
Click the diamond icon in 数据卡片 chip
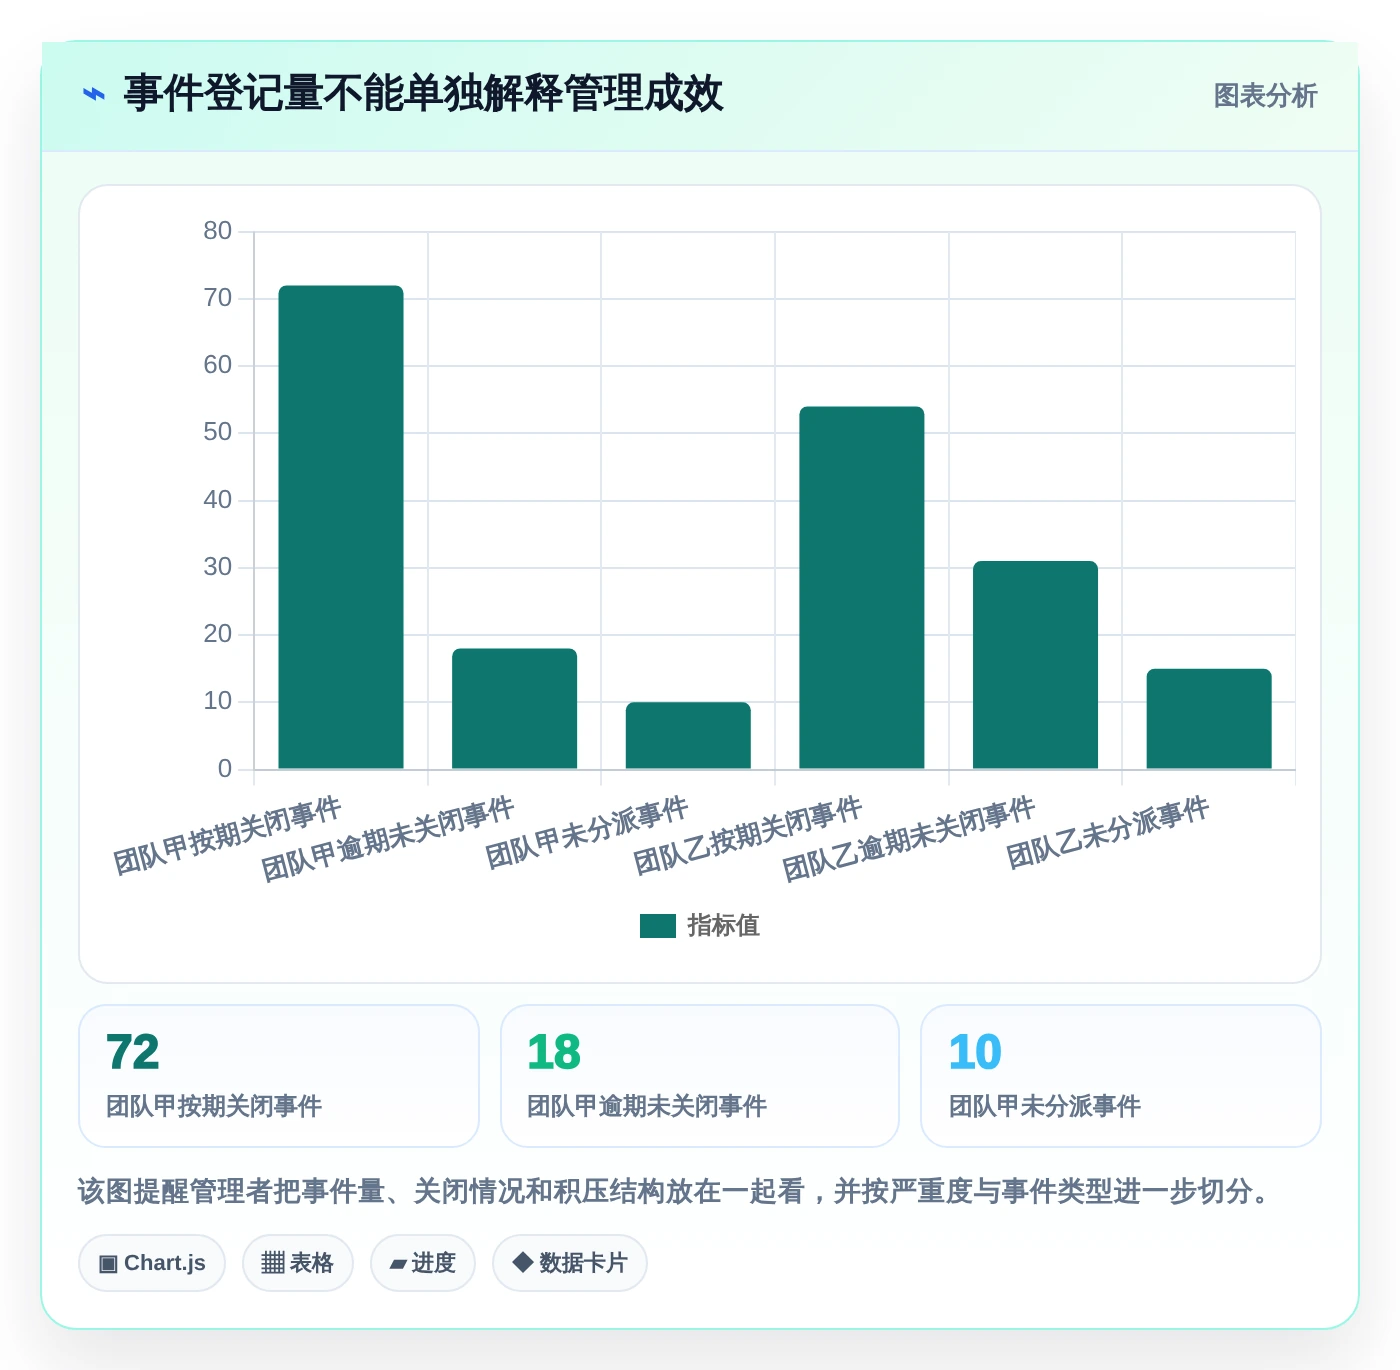point(522,1262)
